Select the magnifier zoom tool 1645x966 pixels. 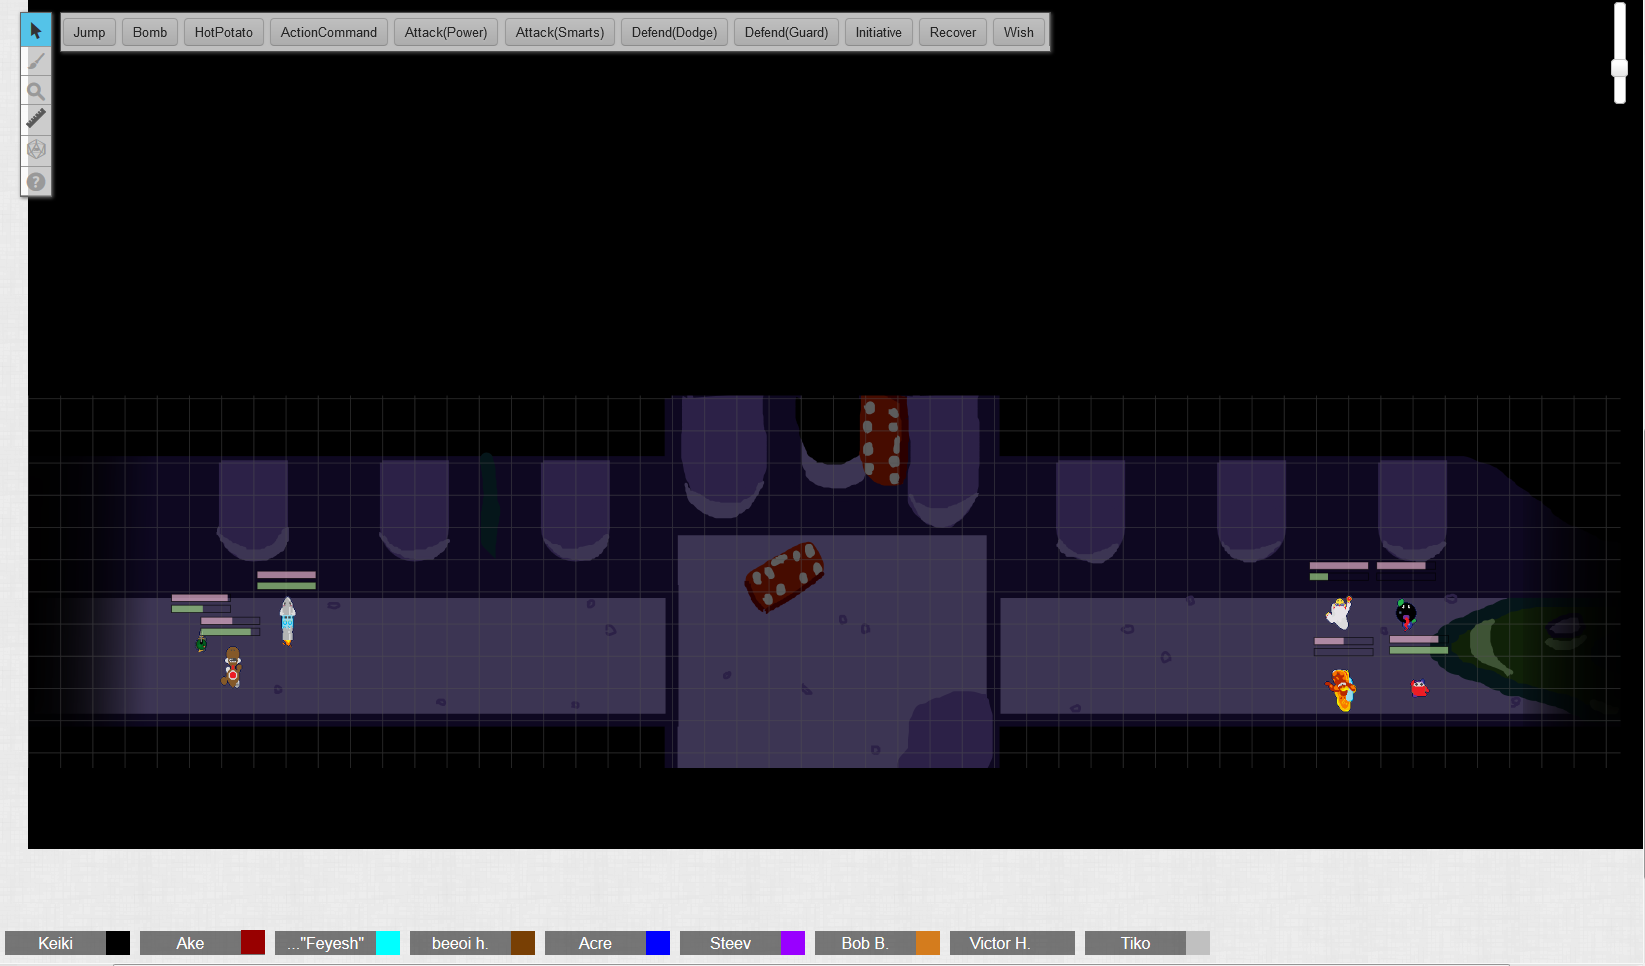point(36,91)
